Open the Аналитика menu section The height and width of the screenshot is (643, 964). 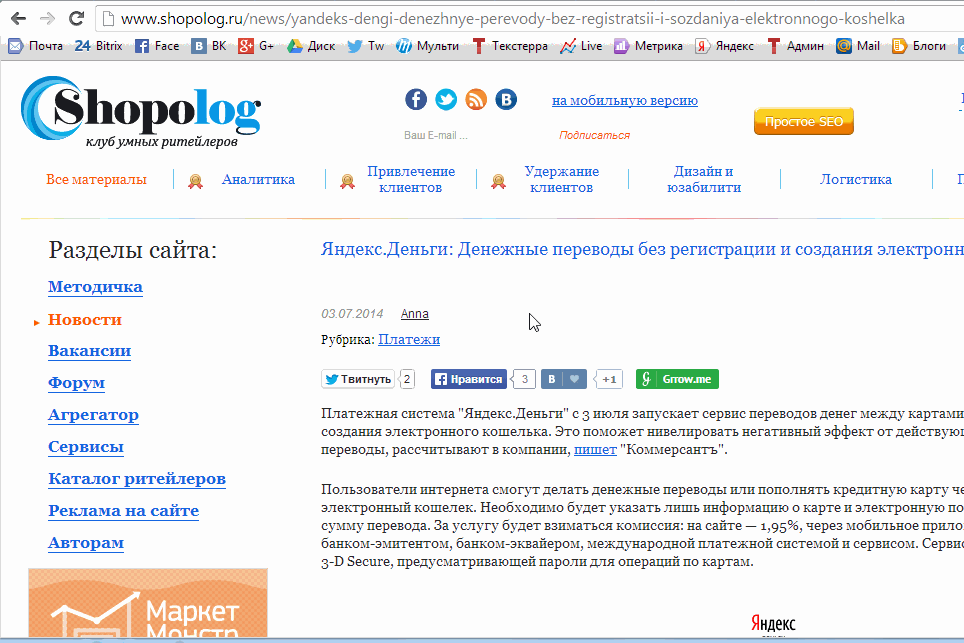(x=258, y=180)
